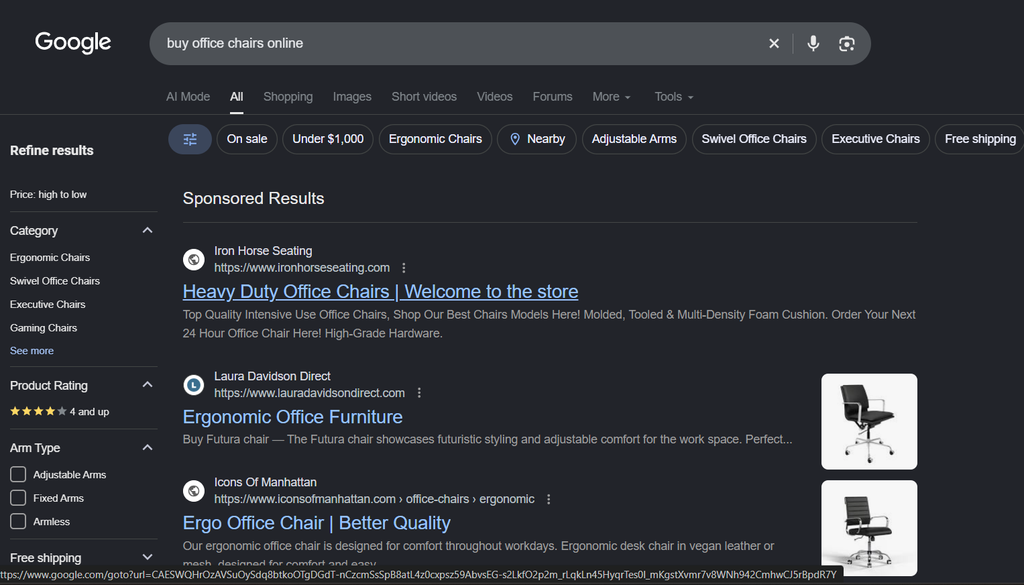
Task: Click the iconsofmanhattan.com breadcrumb URL text
Action: (374, 499)
